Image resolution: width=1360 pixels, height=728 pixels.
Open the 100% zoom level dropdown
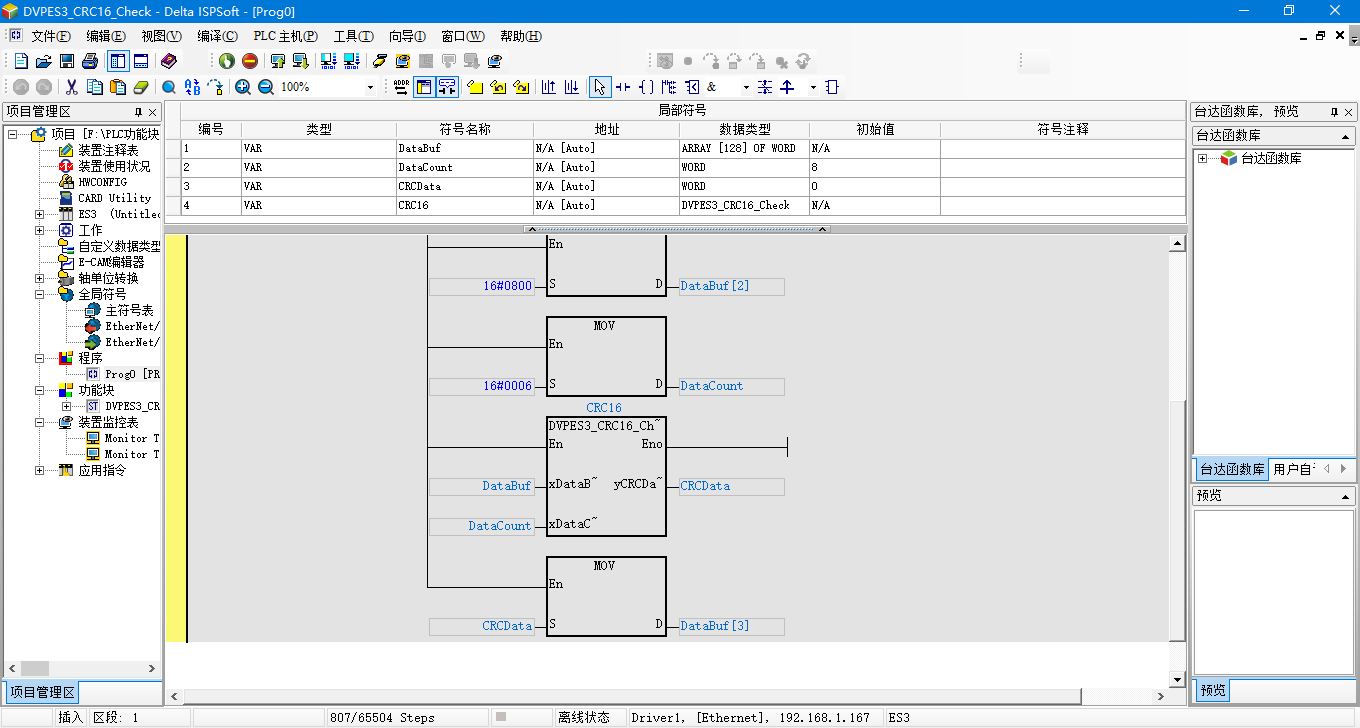pyautogui.click(x=370, y=87)
